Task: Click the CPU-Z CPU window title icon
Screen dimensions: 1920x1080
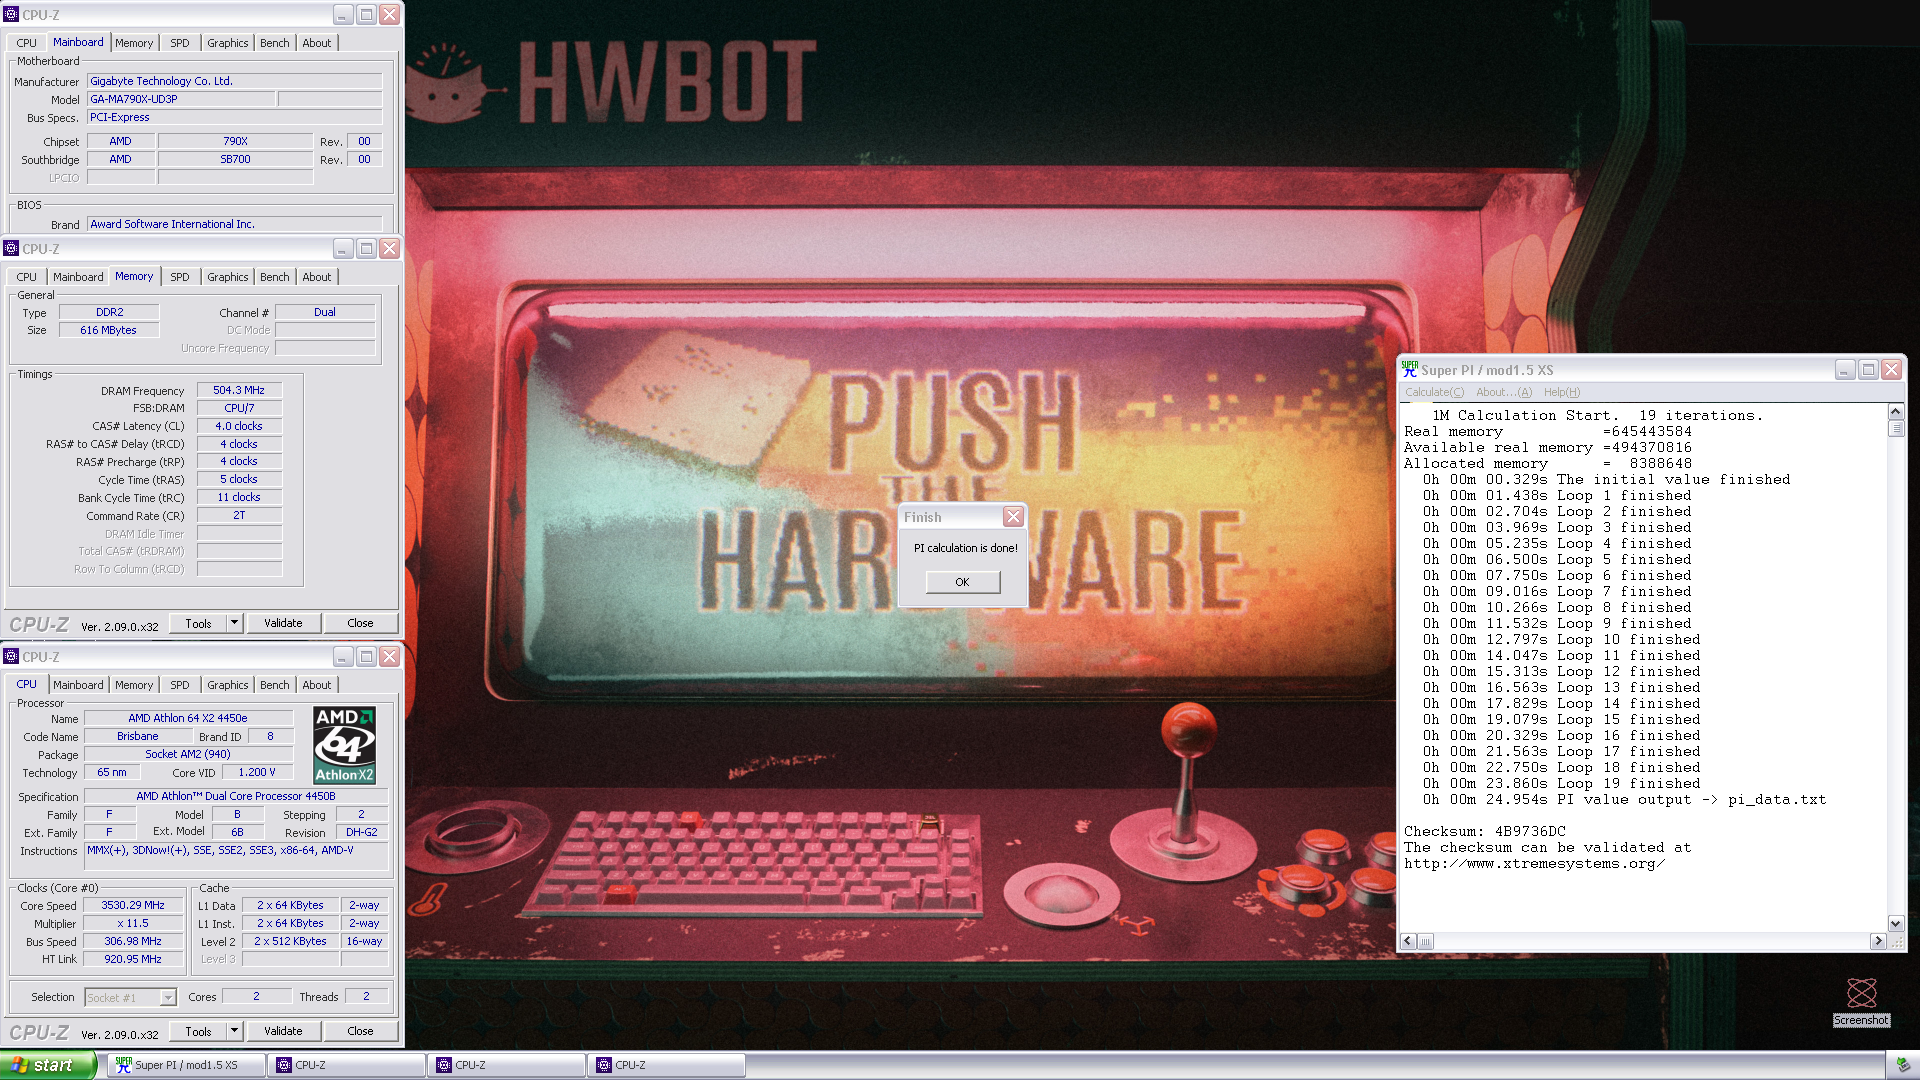Action: (x=11, y=656)
